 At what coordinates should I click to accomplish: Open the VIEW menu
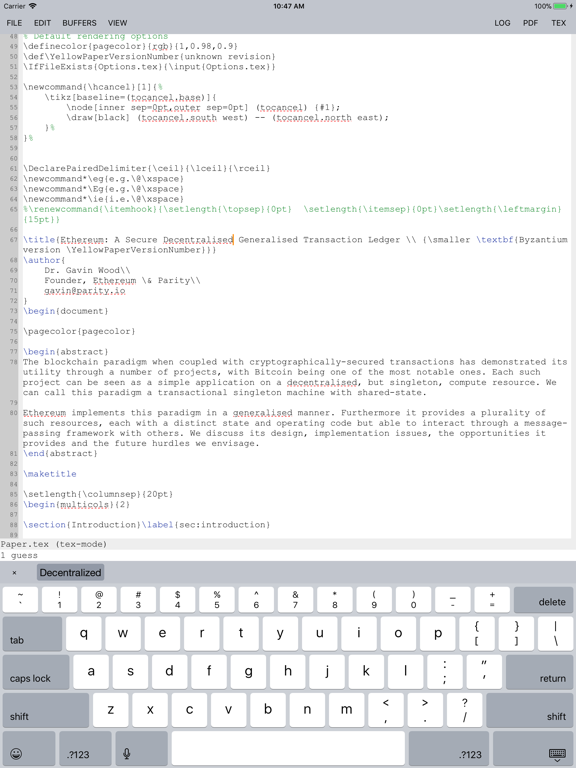click(118, 23)
